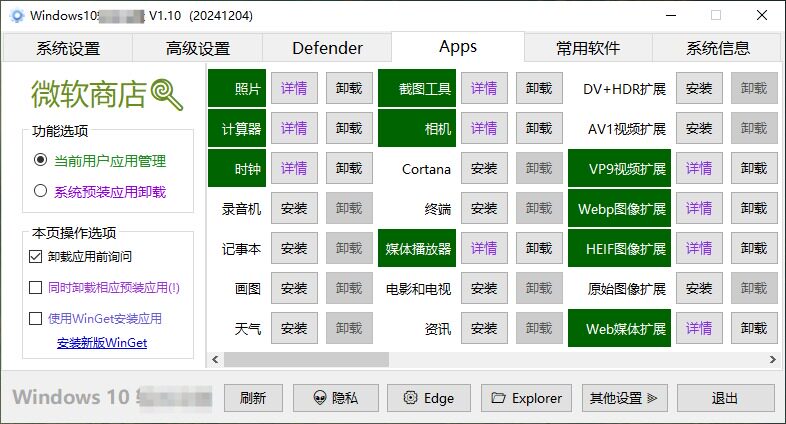Click the app icon in title bar
786x424 pixels.
click(x=17, y=16)
